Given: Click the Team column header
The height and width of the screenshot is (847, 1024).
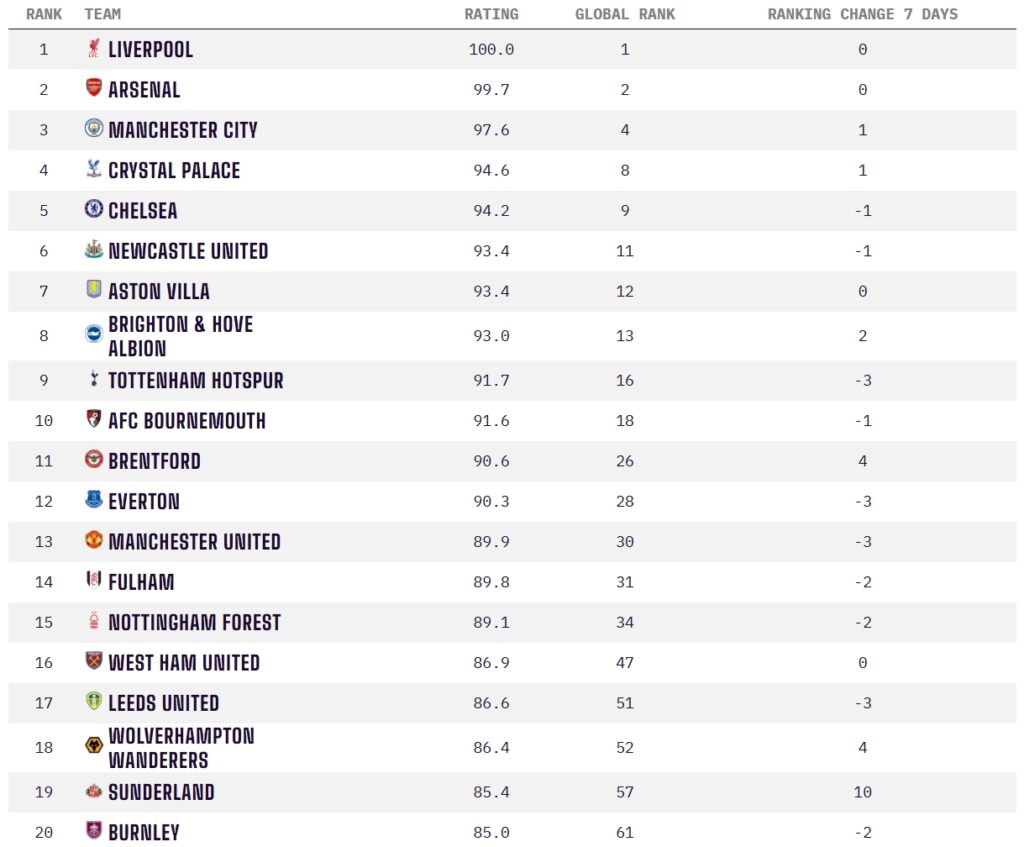Looking at the screenshot, I should (x=103, y=14).
